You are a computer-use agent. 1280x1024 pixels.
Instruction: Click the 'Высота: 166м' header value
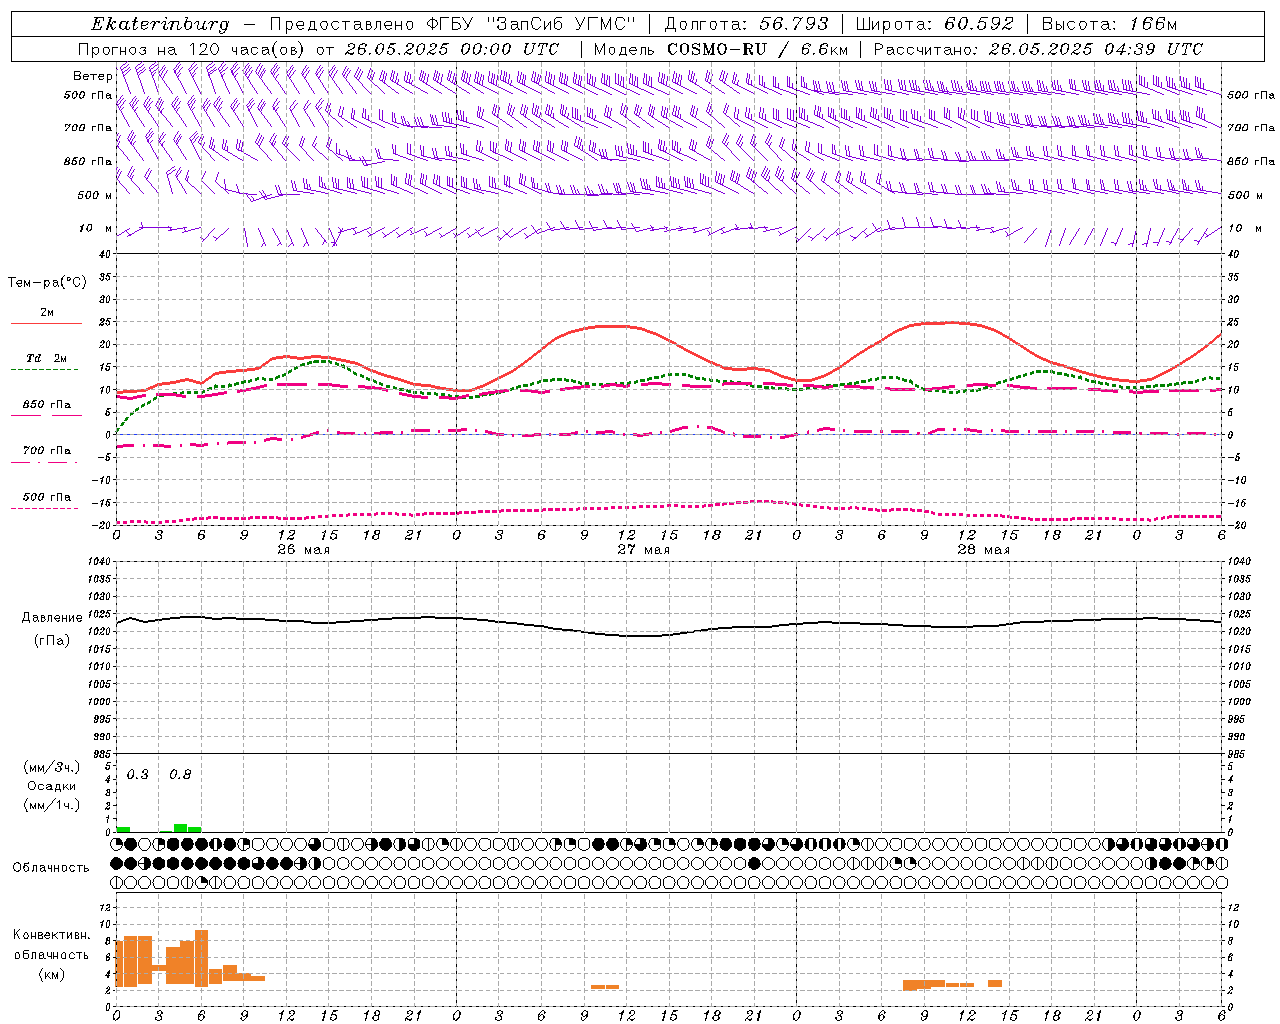(x=1109, y=24)
